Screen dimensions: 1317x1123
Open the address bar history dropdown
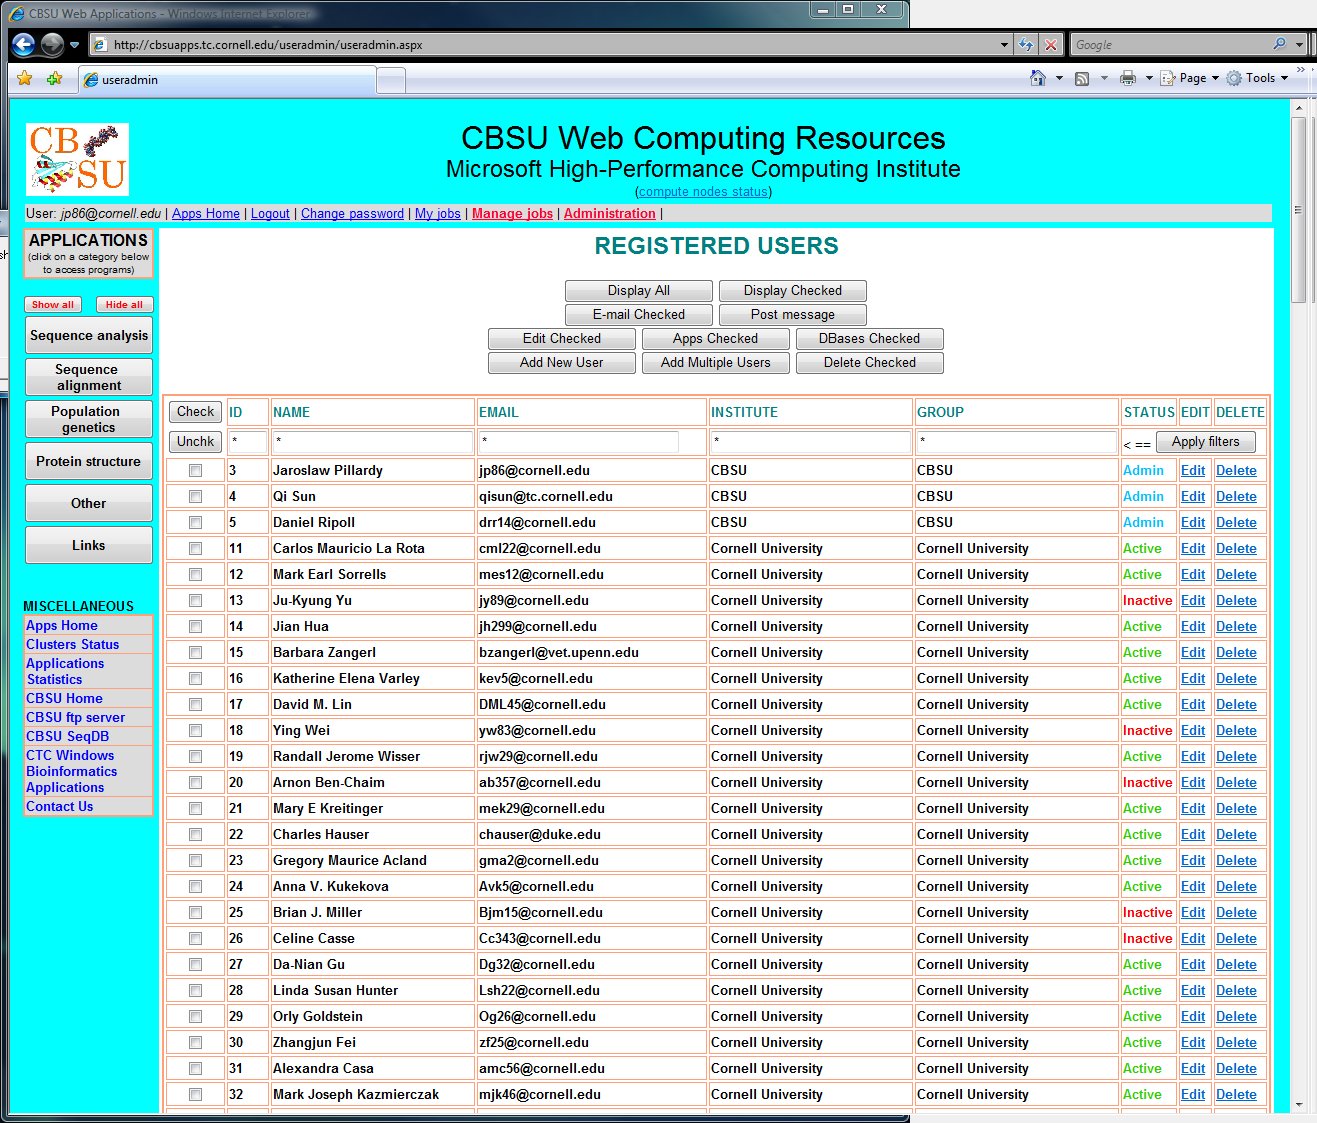pyautogui.click(x=1004, y=45)
